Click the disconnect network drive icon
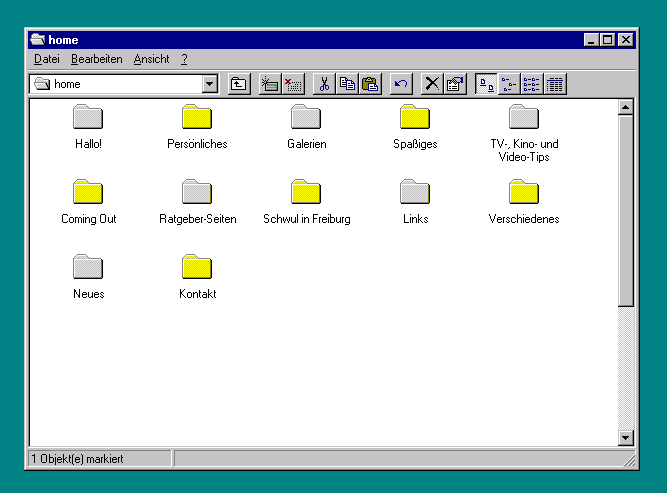667x493 pixels. 293,84
